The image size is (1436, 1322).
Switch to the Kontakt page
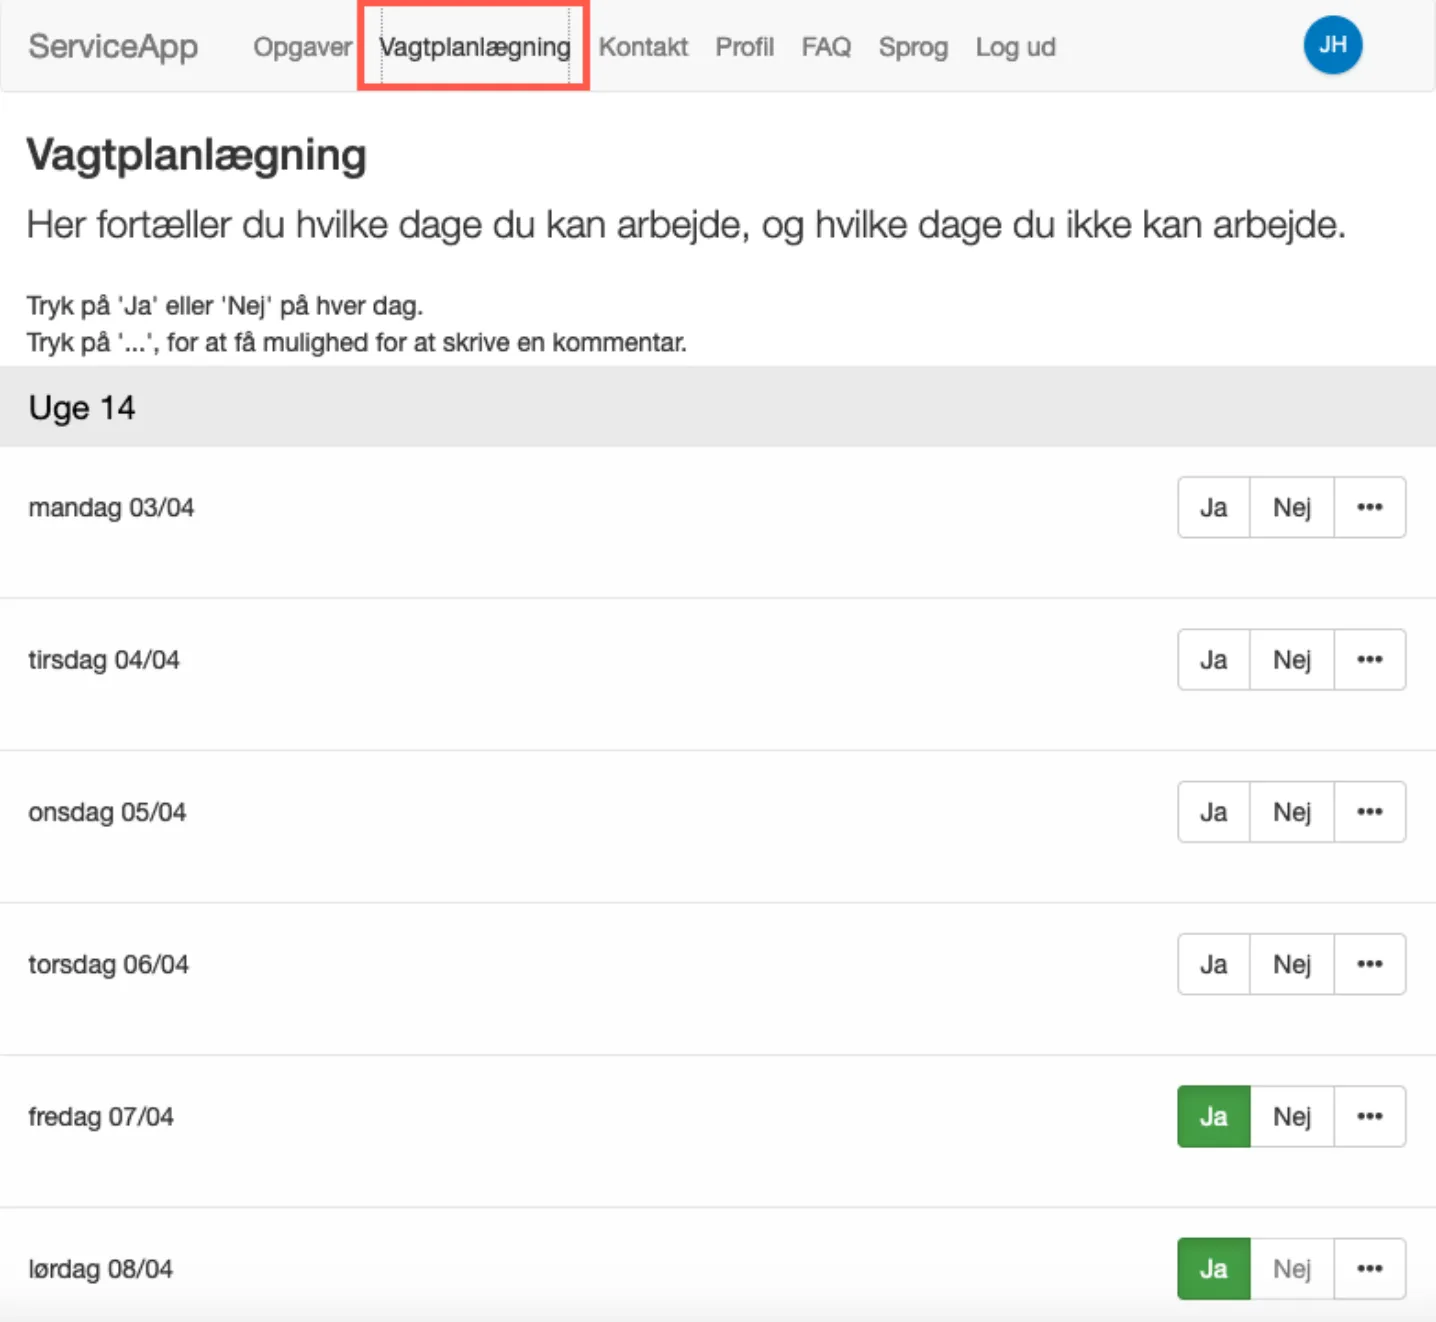643,47
